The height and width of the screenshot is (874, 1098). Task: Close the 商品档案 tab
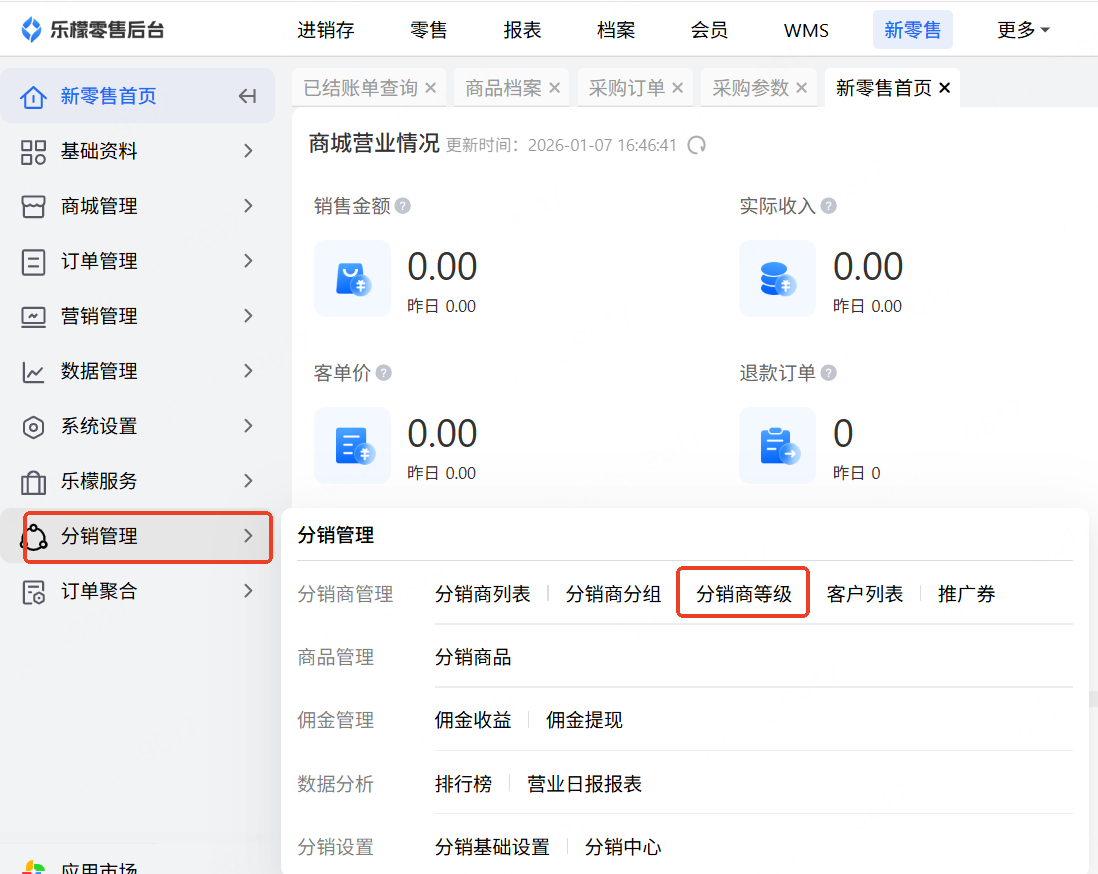tap(555, 88)
